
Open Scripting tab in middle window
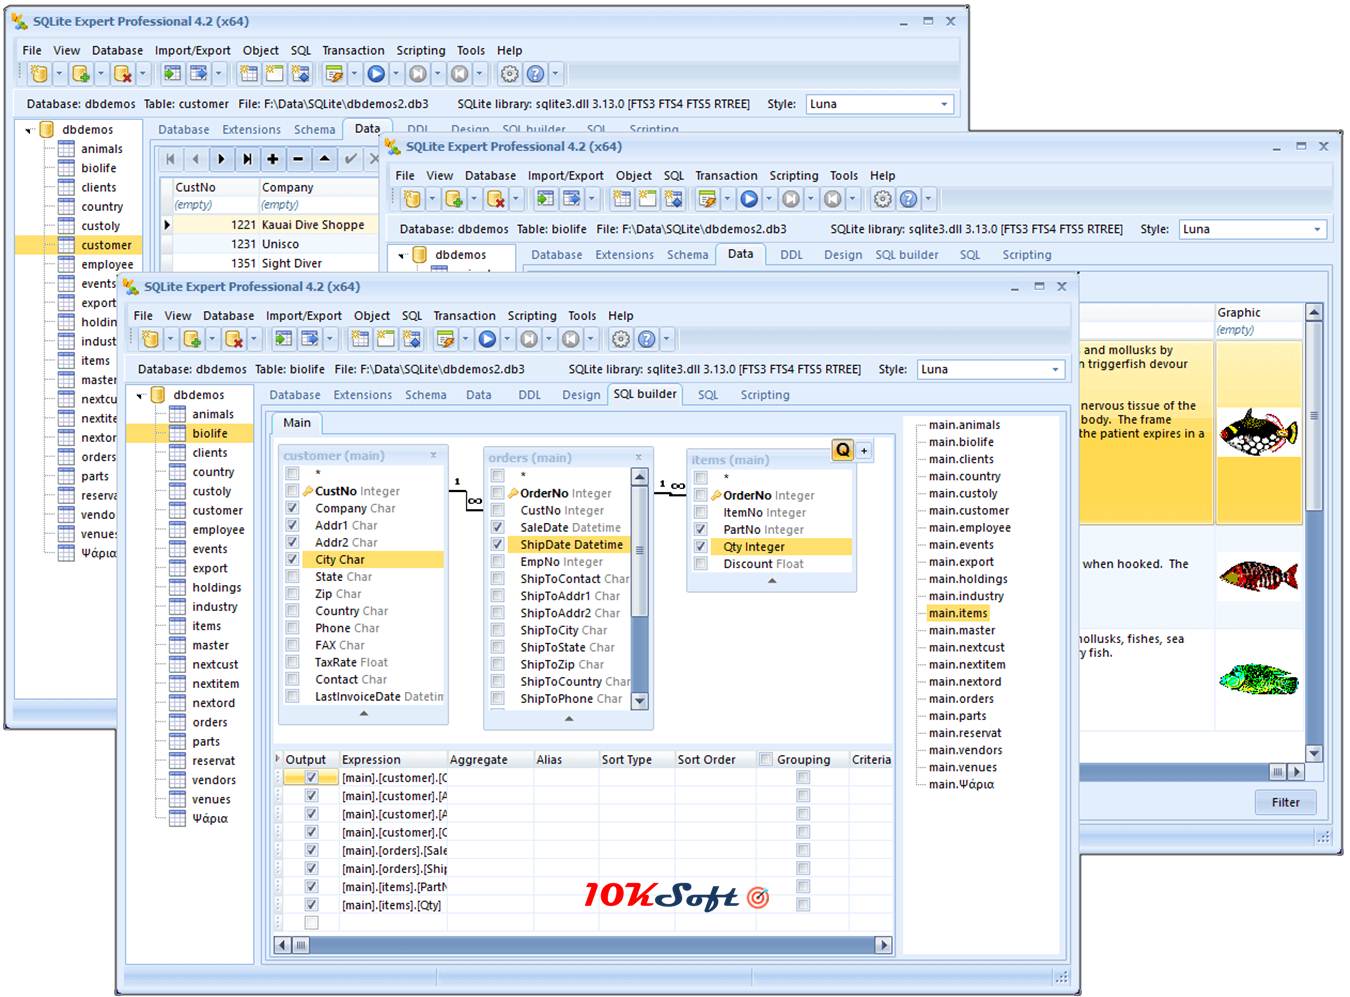point(1027,255)
